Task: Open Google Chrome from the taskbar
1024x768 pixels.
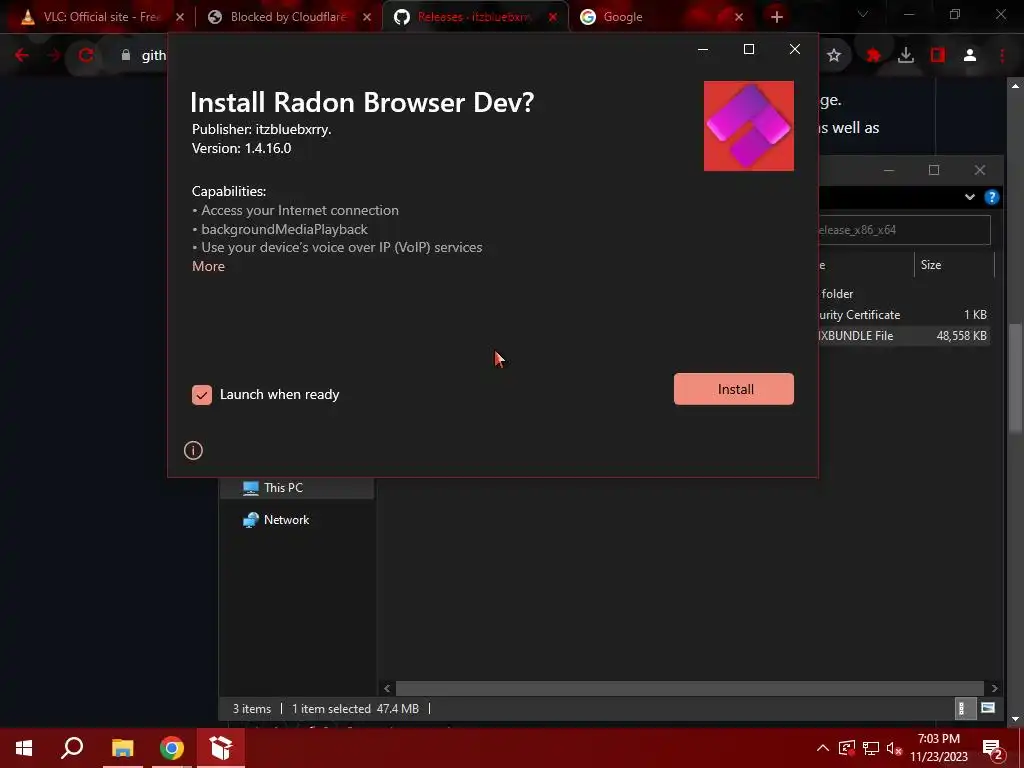Action: pos(172,748)
